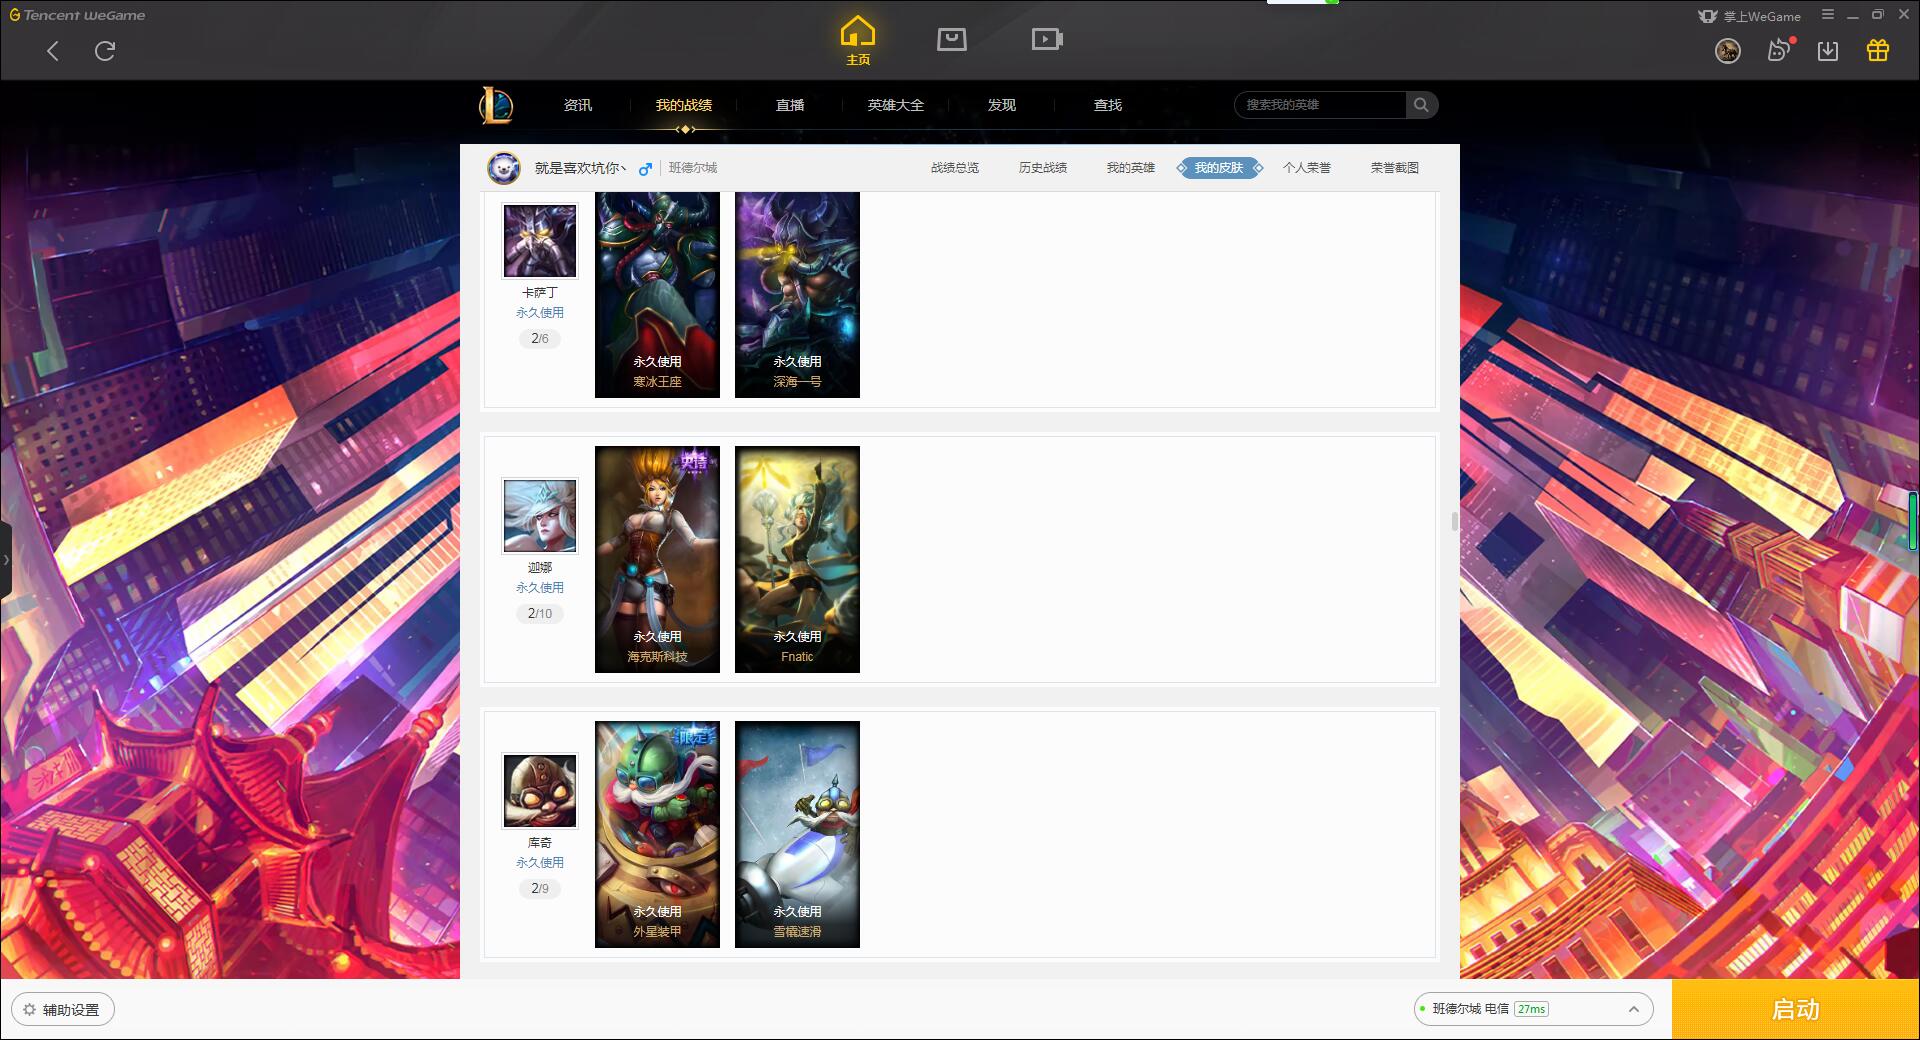Click the 27ms latency indicator
The width and height of the screenshot is (1920, 1040).
(x=1531, y=1009)
